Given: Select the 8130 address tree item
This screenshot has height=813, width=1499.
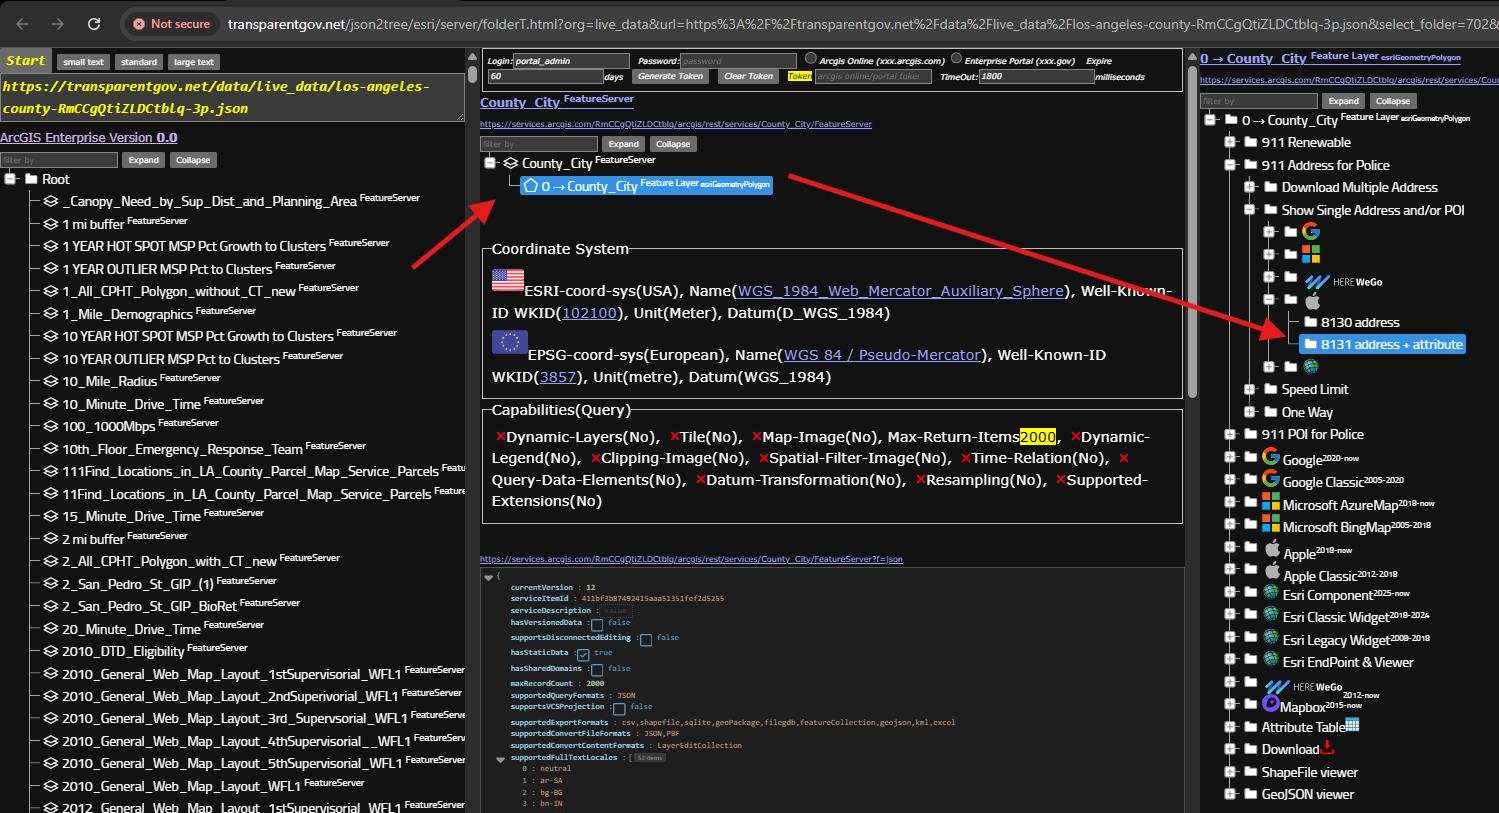Looking at the screenshot, I should click(x=1359, y=322).
